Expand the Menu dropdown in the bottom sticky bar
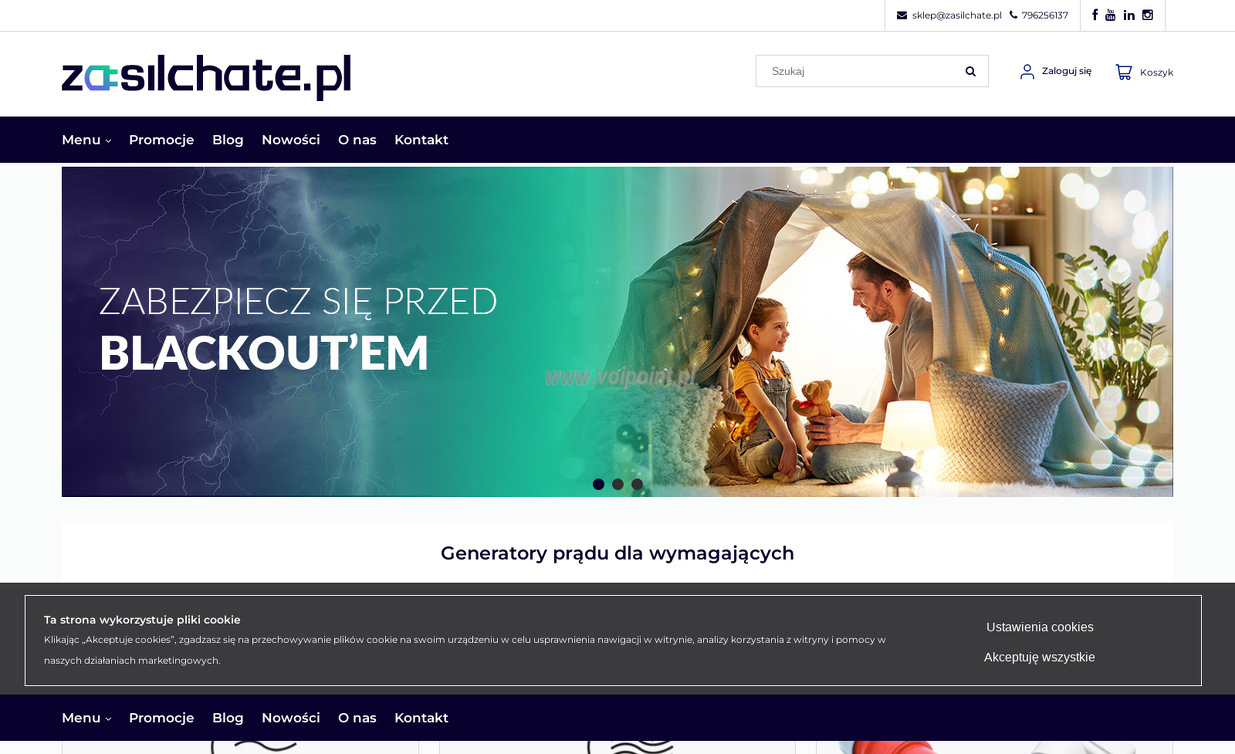This screenshot has height=754, width=1235. pyautogui.click(x=86, y=718)
